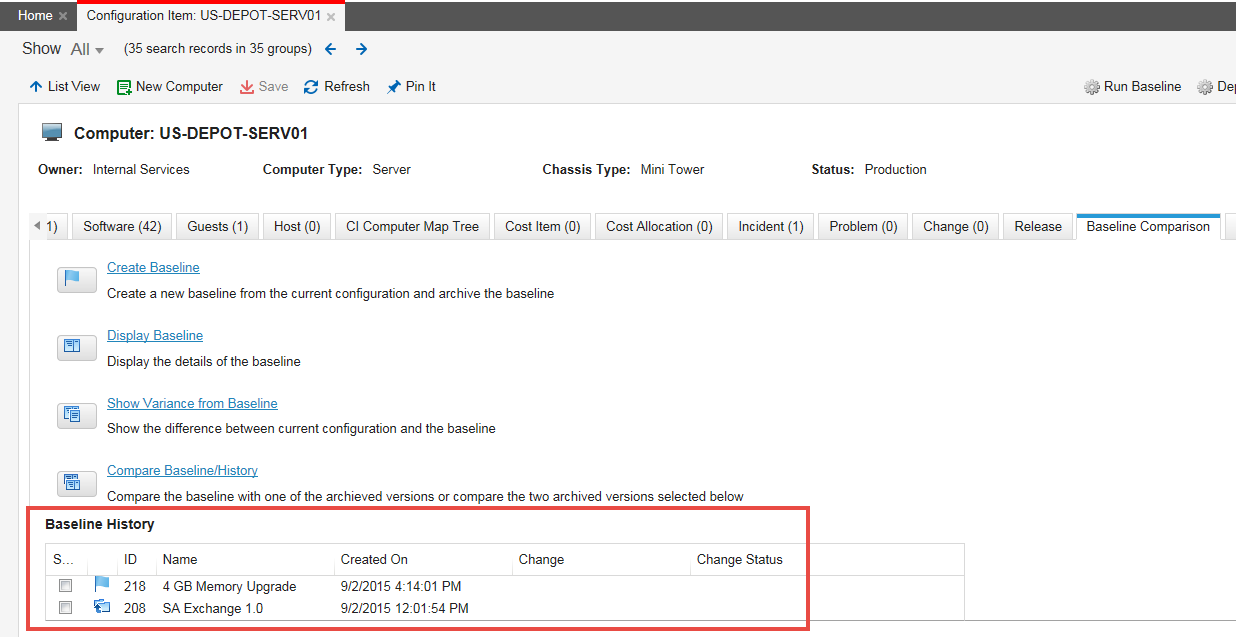Click the Compare Baseline/History link
The height and width of the screenshot is (637, 1236).
point(182,471)
